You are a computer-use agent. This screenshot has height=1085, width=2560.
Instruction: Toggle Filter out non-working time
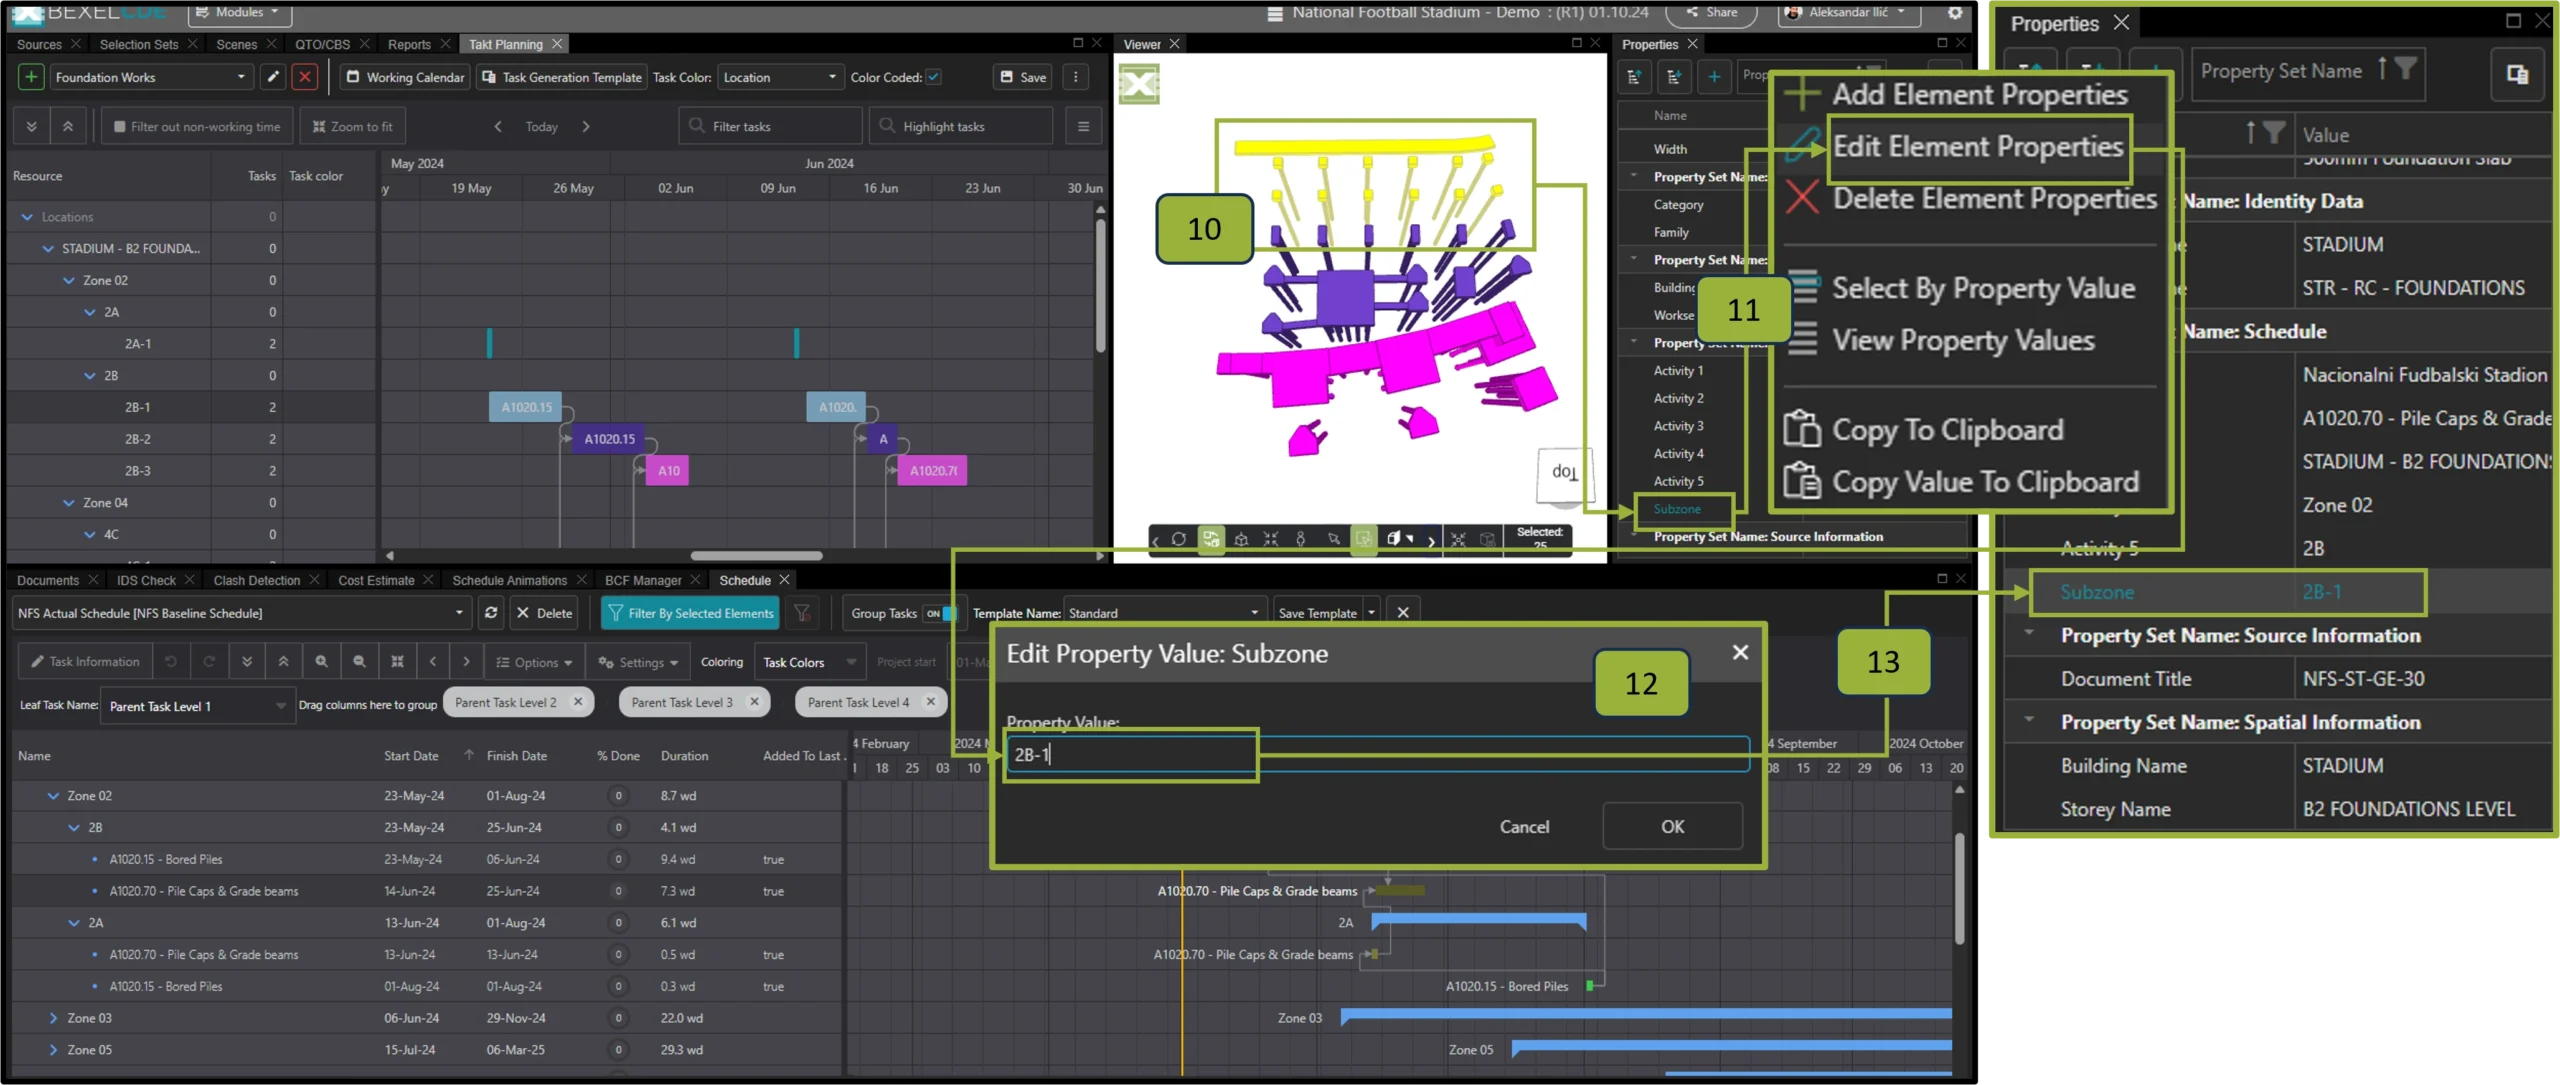197,127
